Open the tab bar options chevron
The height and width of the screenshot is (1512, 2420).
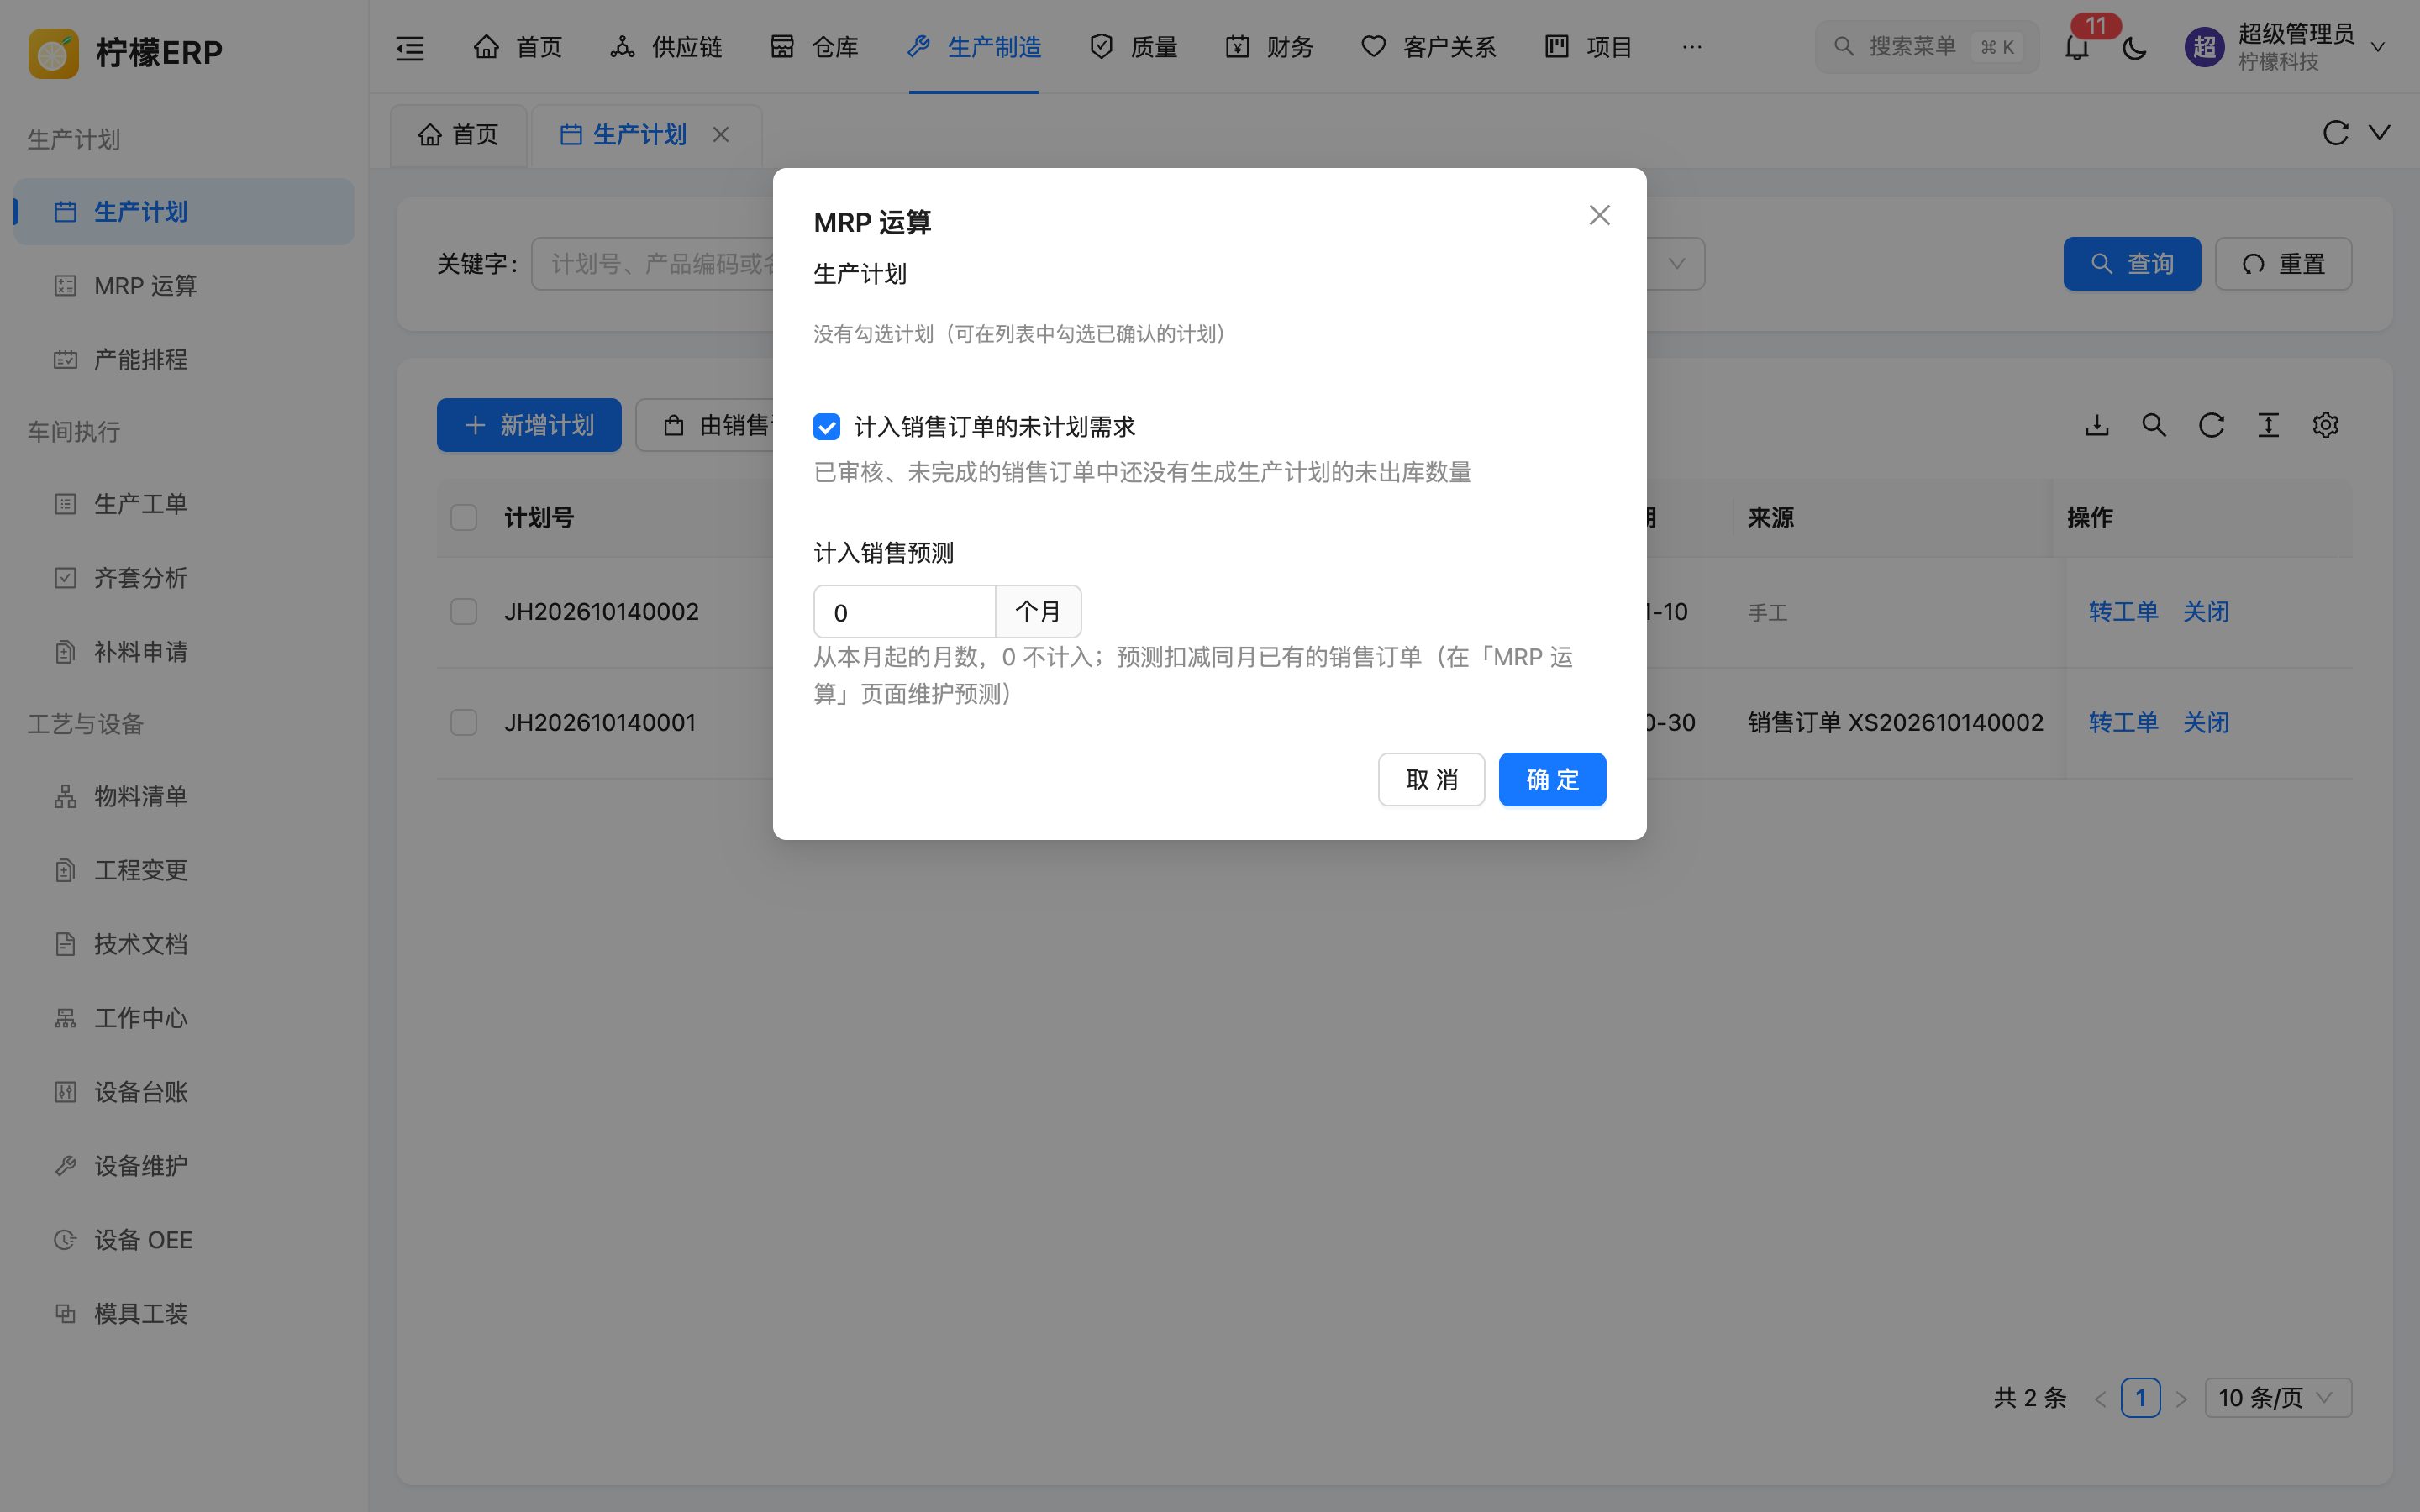pyautogui.click(x=2380, y=133)
